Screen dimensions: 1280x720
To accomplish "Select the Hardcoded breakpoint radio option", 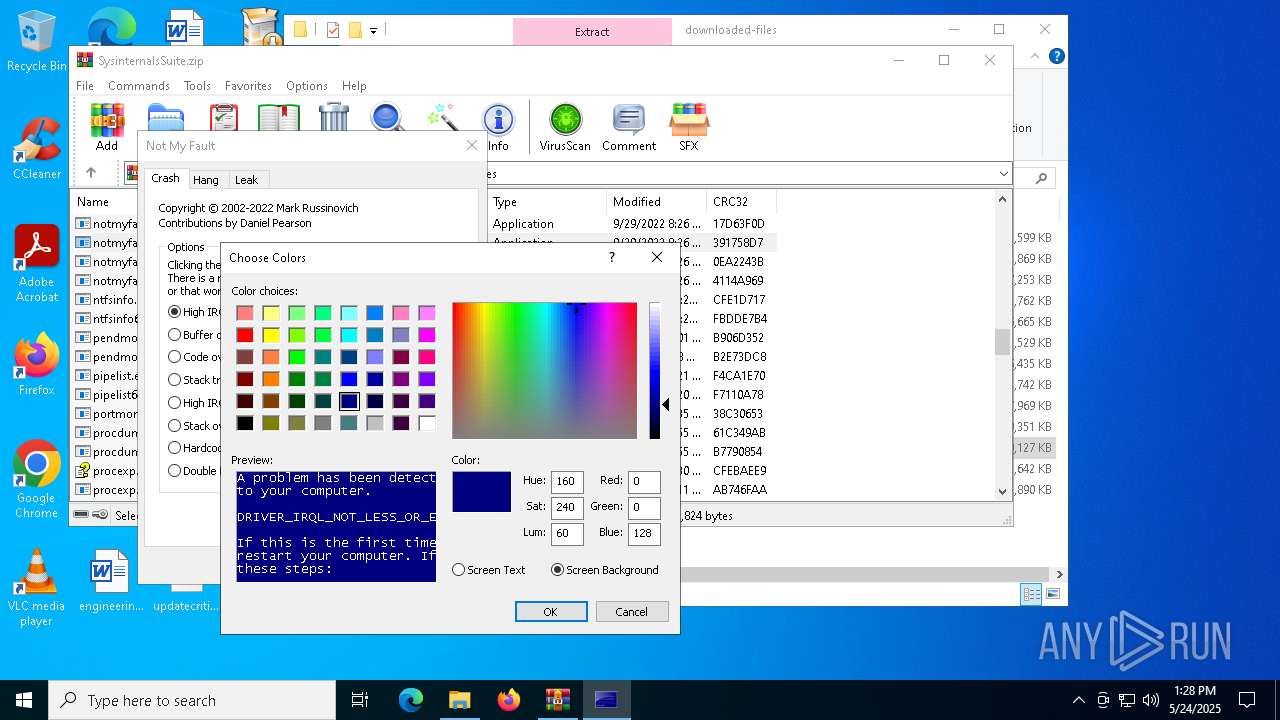I will (x=175, y=448).
